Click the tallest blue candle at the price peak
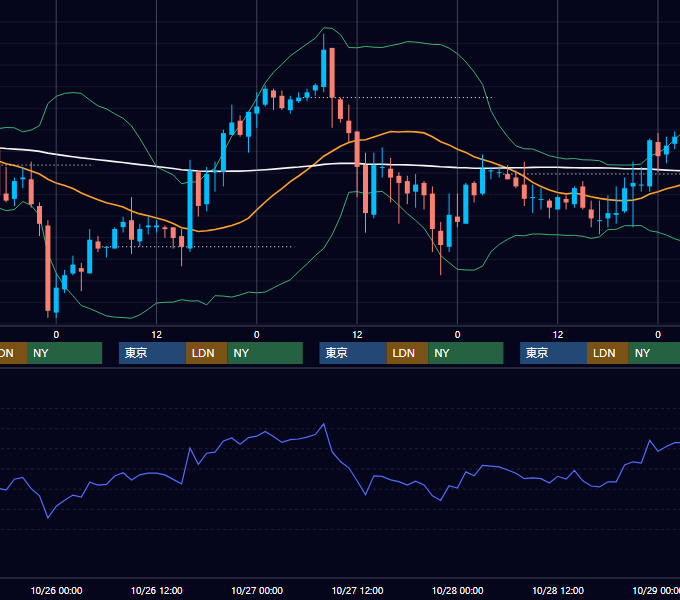680x600 pixels. pos(324,68)
